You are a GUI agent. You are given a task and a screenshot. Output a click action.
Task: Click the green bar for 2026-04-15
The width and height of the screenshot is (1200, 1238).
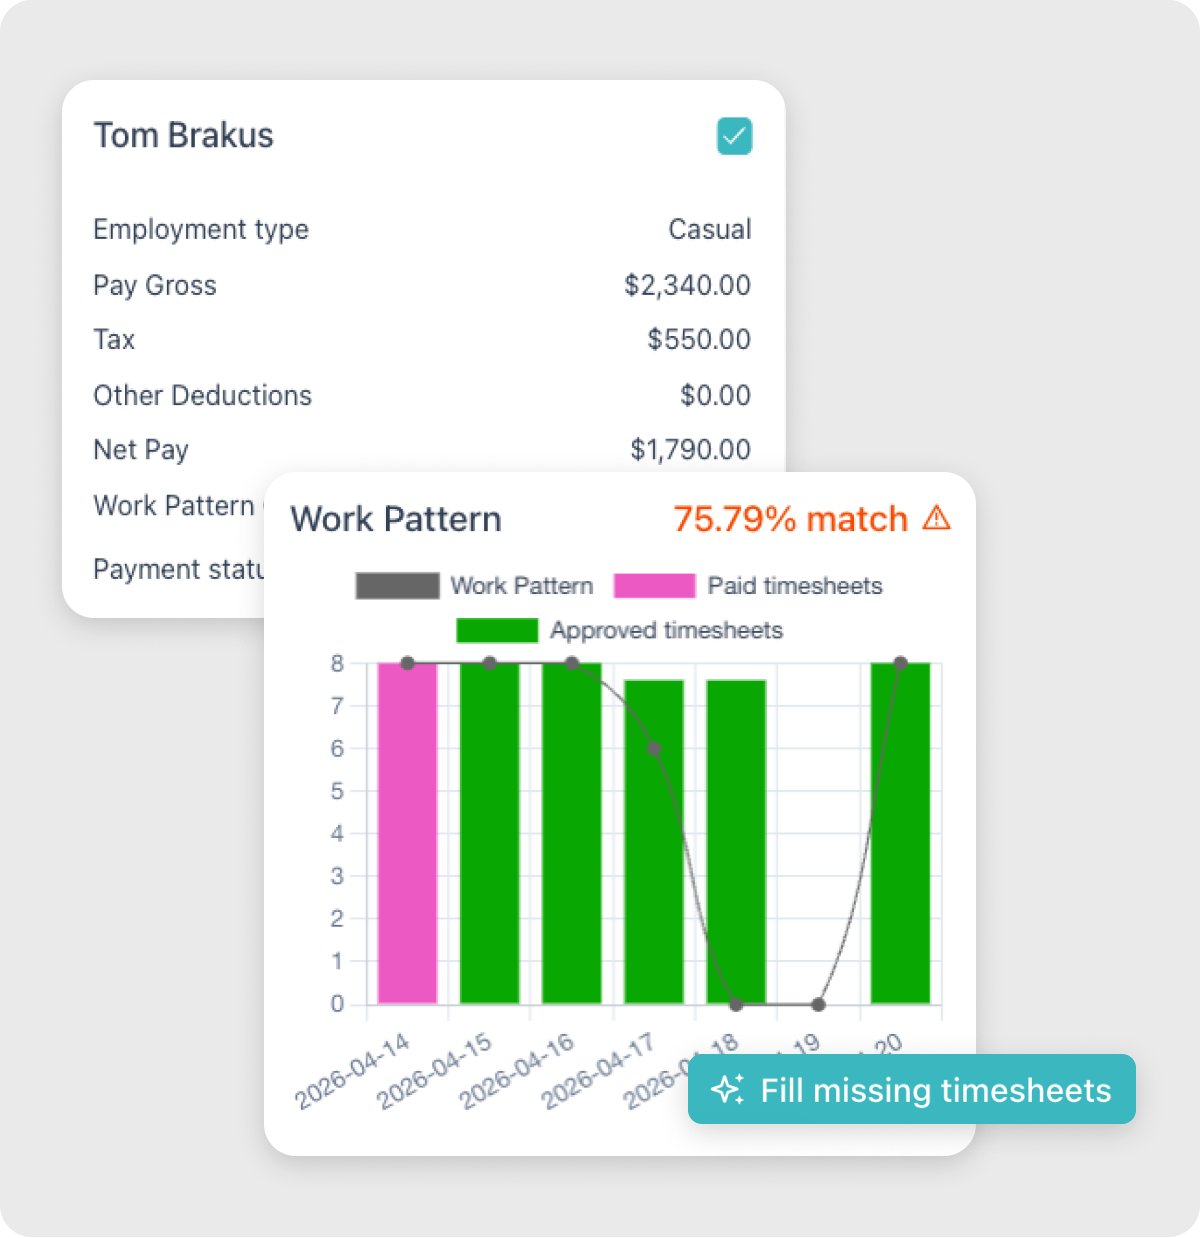[x=489, y=832]
